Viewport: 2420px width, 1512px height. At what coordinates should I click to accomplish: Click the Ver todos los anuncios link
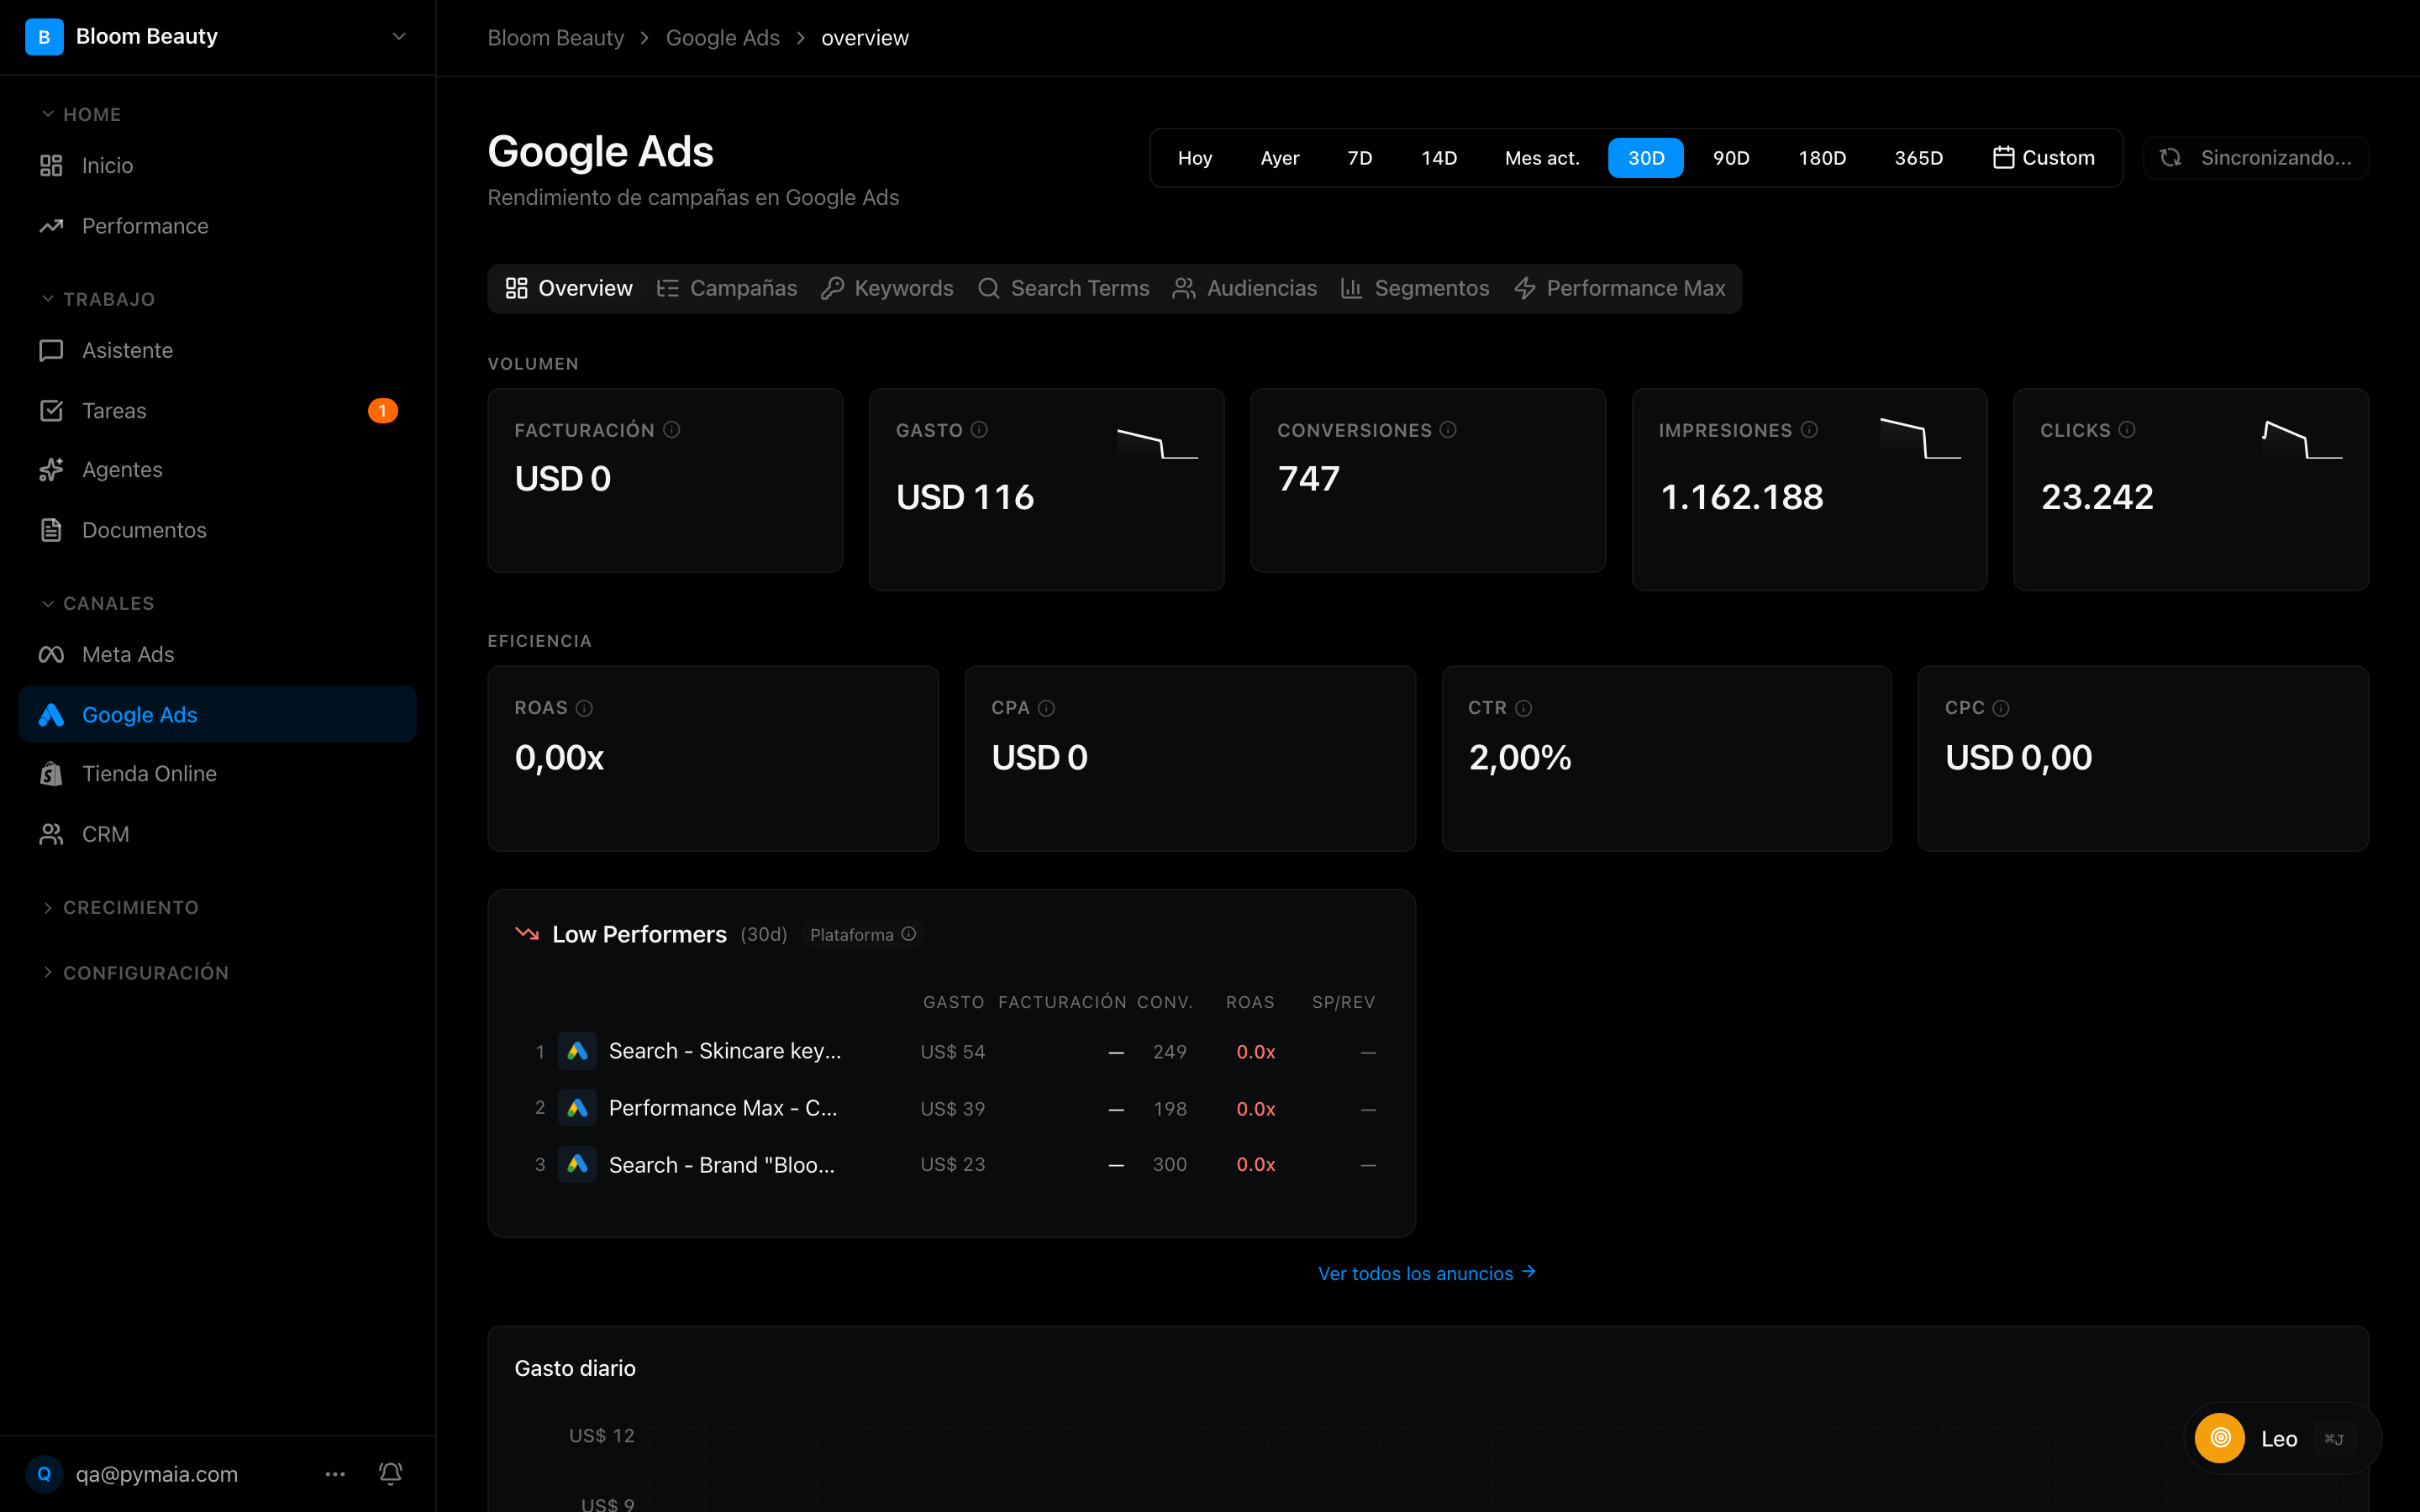click(x=1427, y=1273)
